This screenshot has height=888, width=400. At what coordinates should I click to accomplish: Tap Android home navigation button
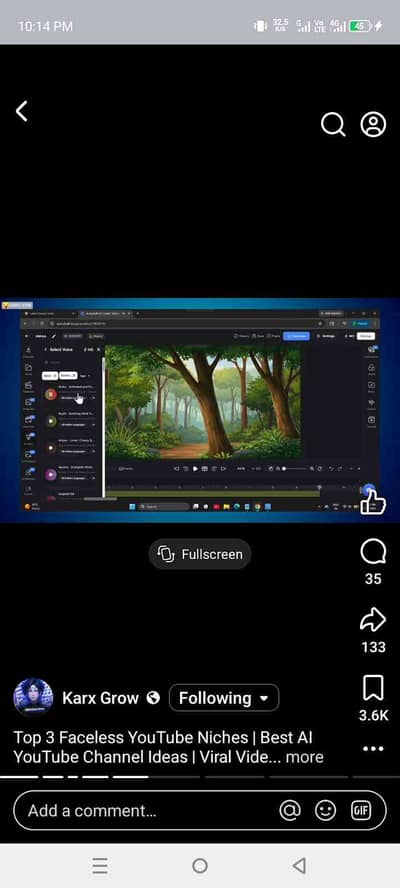[199, 865]
